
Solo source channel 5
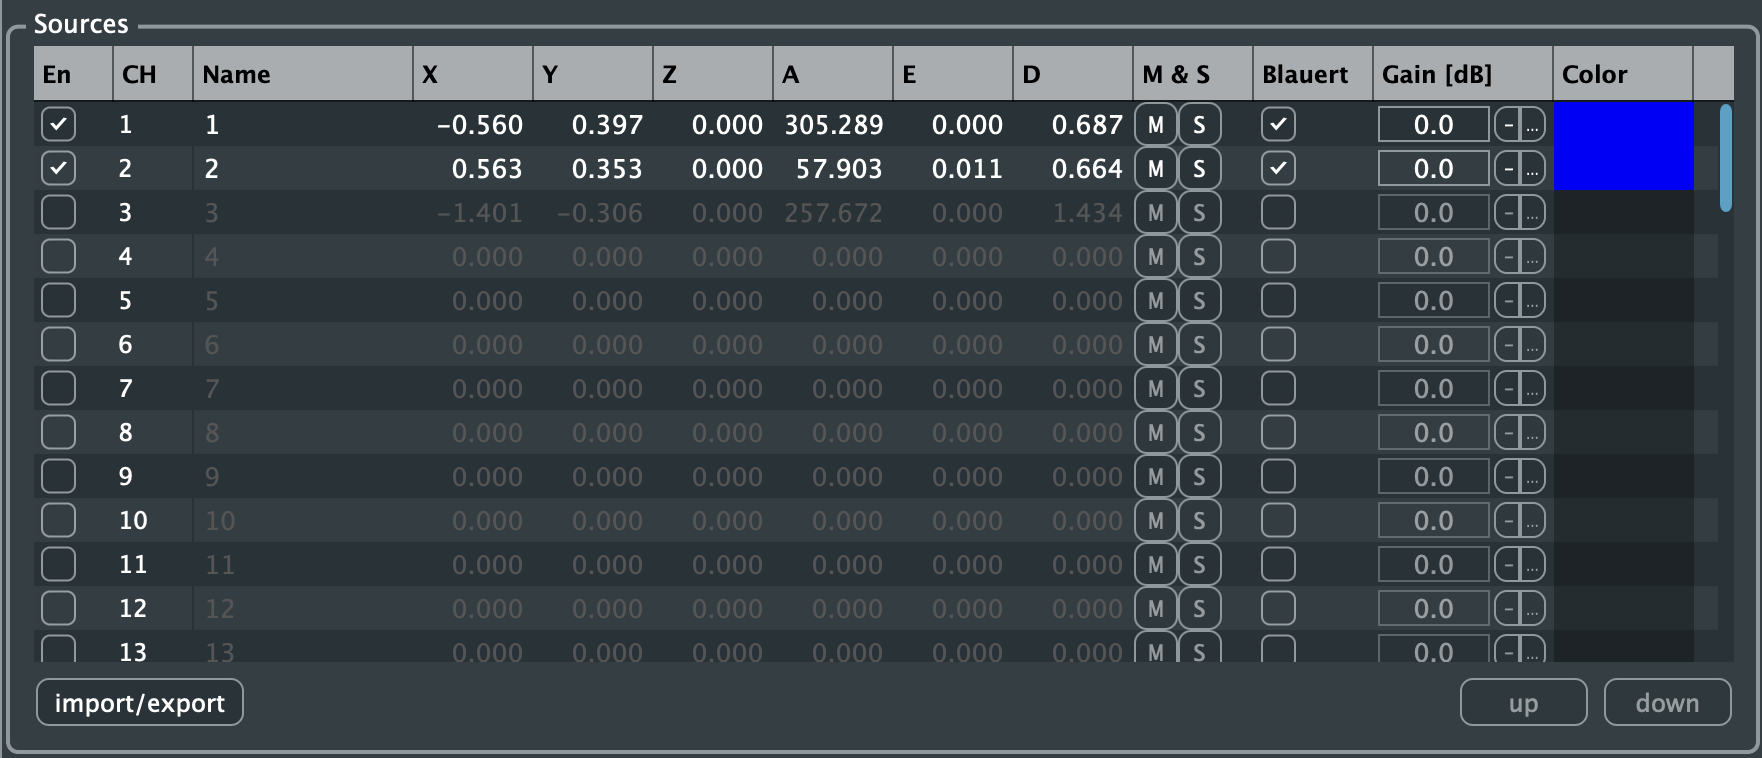pyautogui.click(x=1200, y=301)
